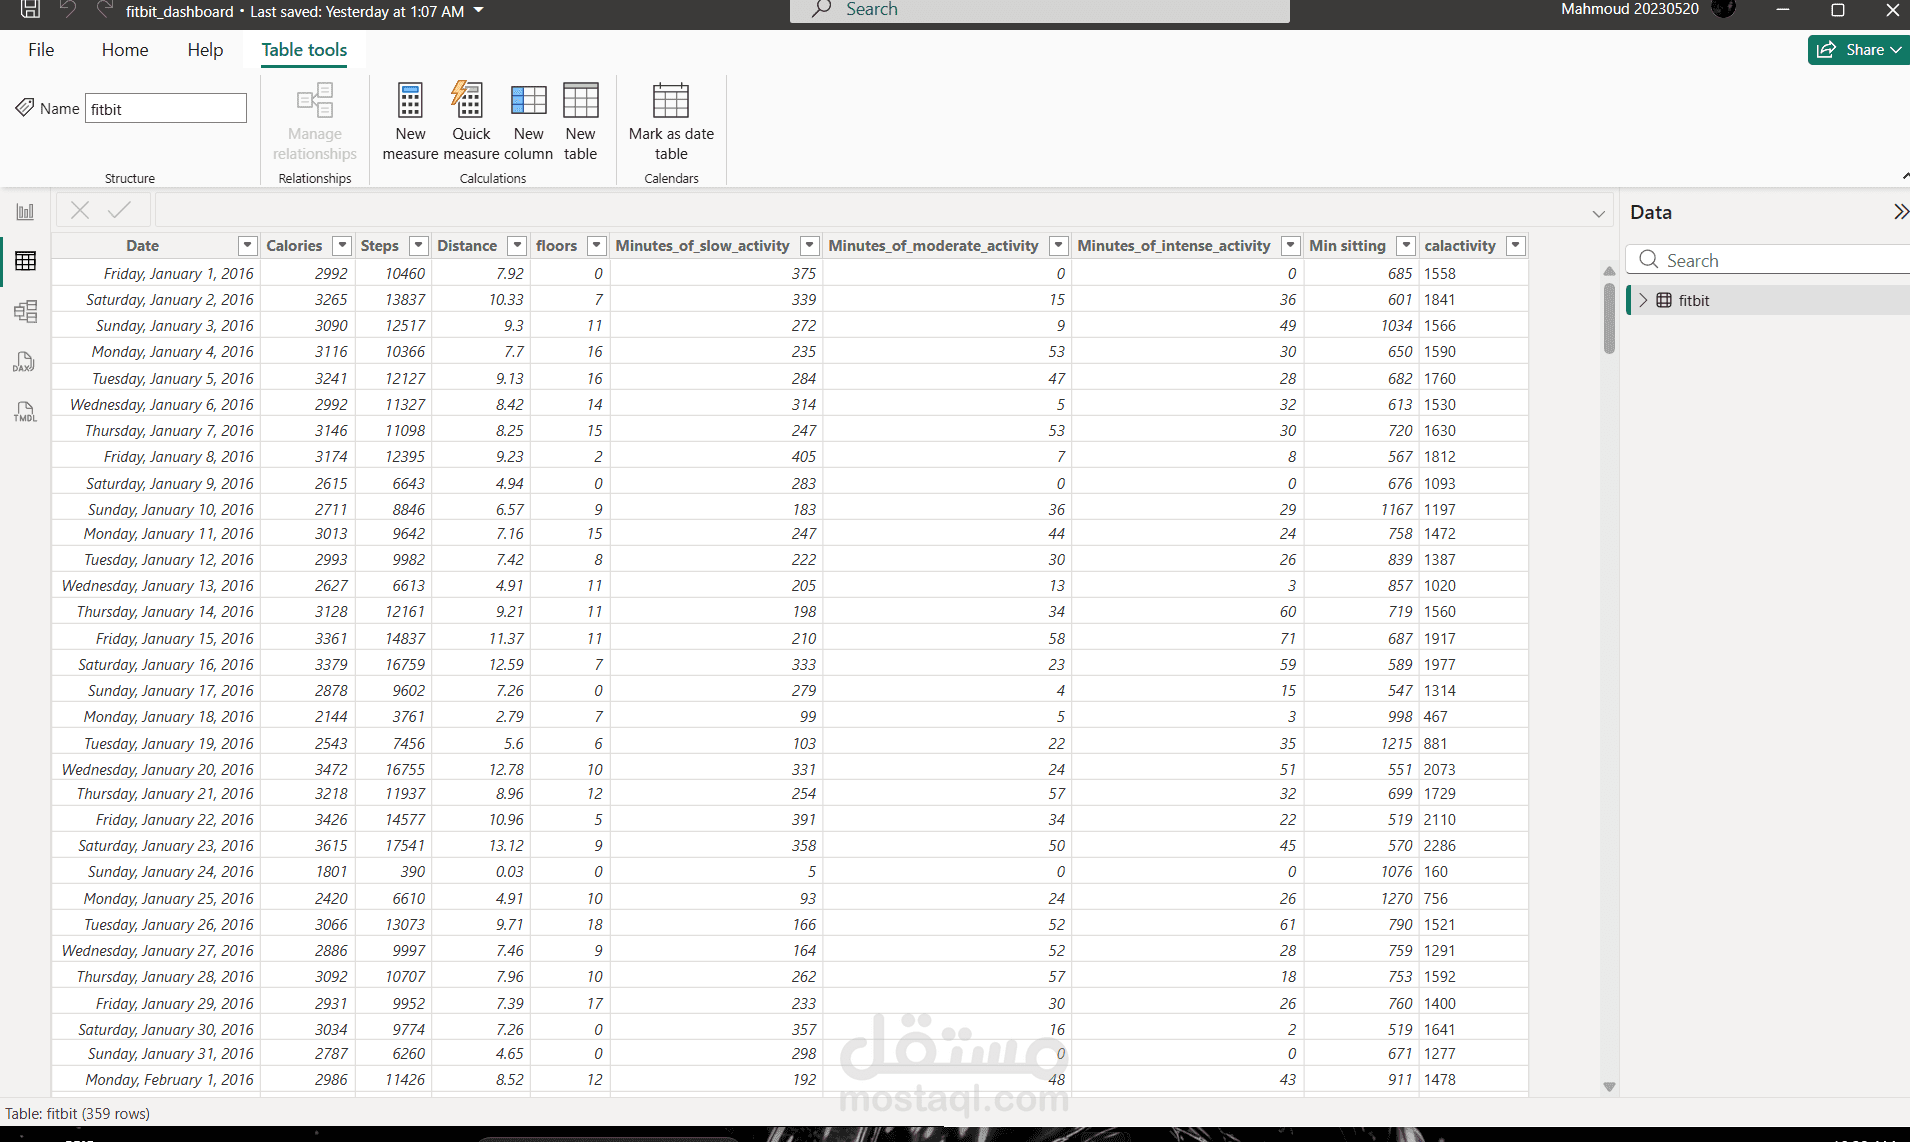
Task: Open the Help tab
Action: pos(205,50)
